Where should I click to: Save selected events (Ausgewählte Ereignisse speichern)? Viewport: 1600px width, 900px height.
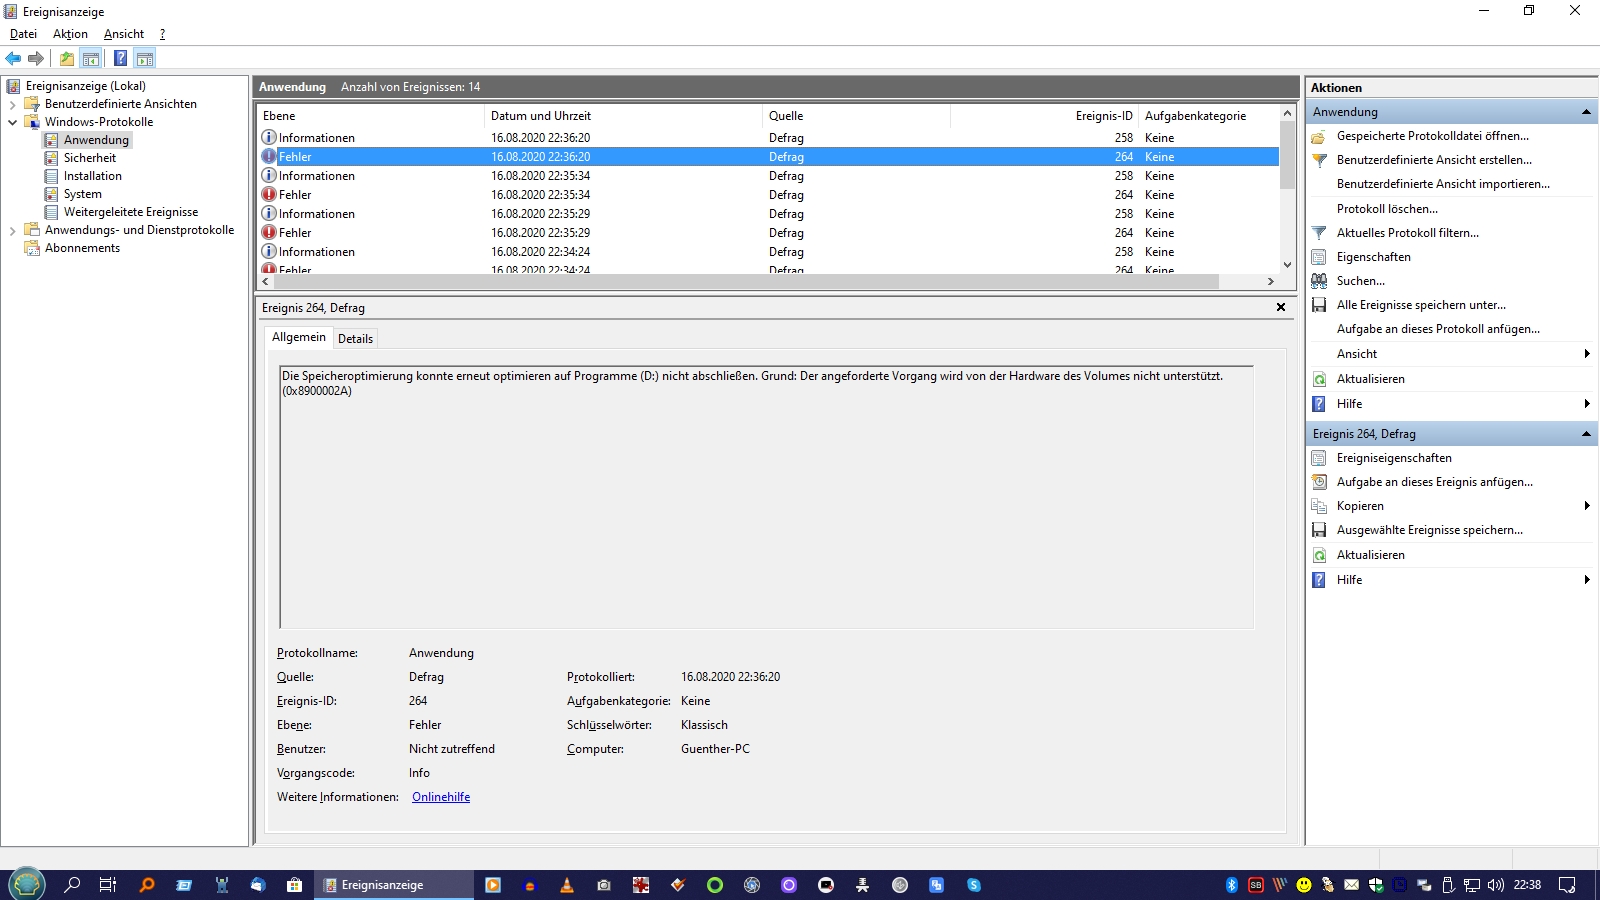click(x=1429, y=530)
